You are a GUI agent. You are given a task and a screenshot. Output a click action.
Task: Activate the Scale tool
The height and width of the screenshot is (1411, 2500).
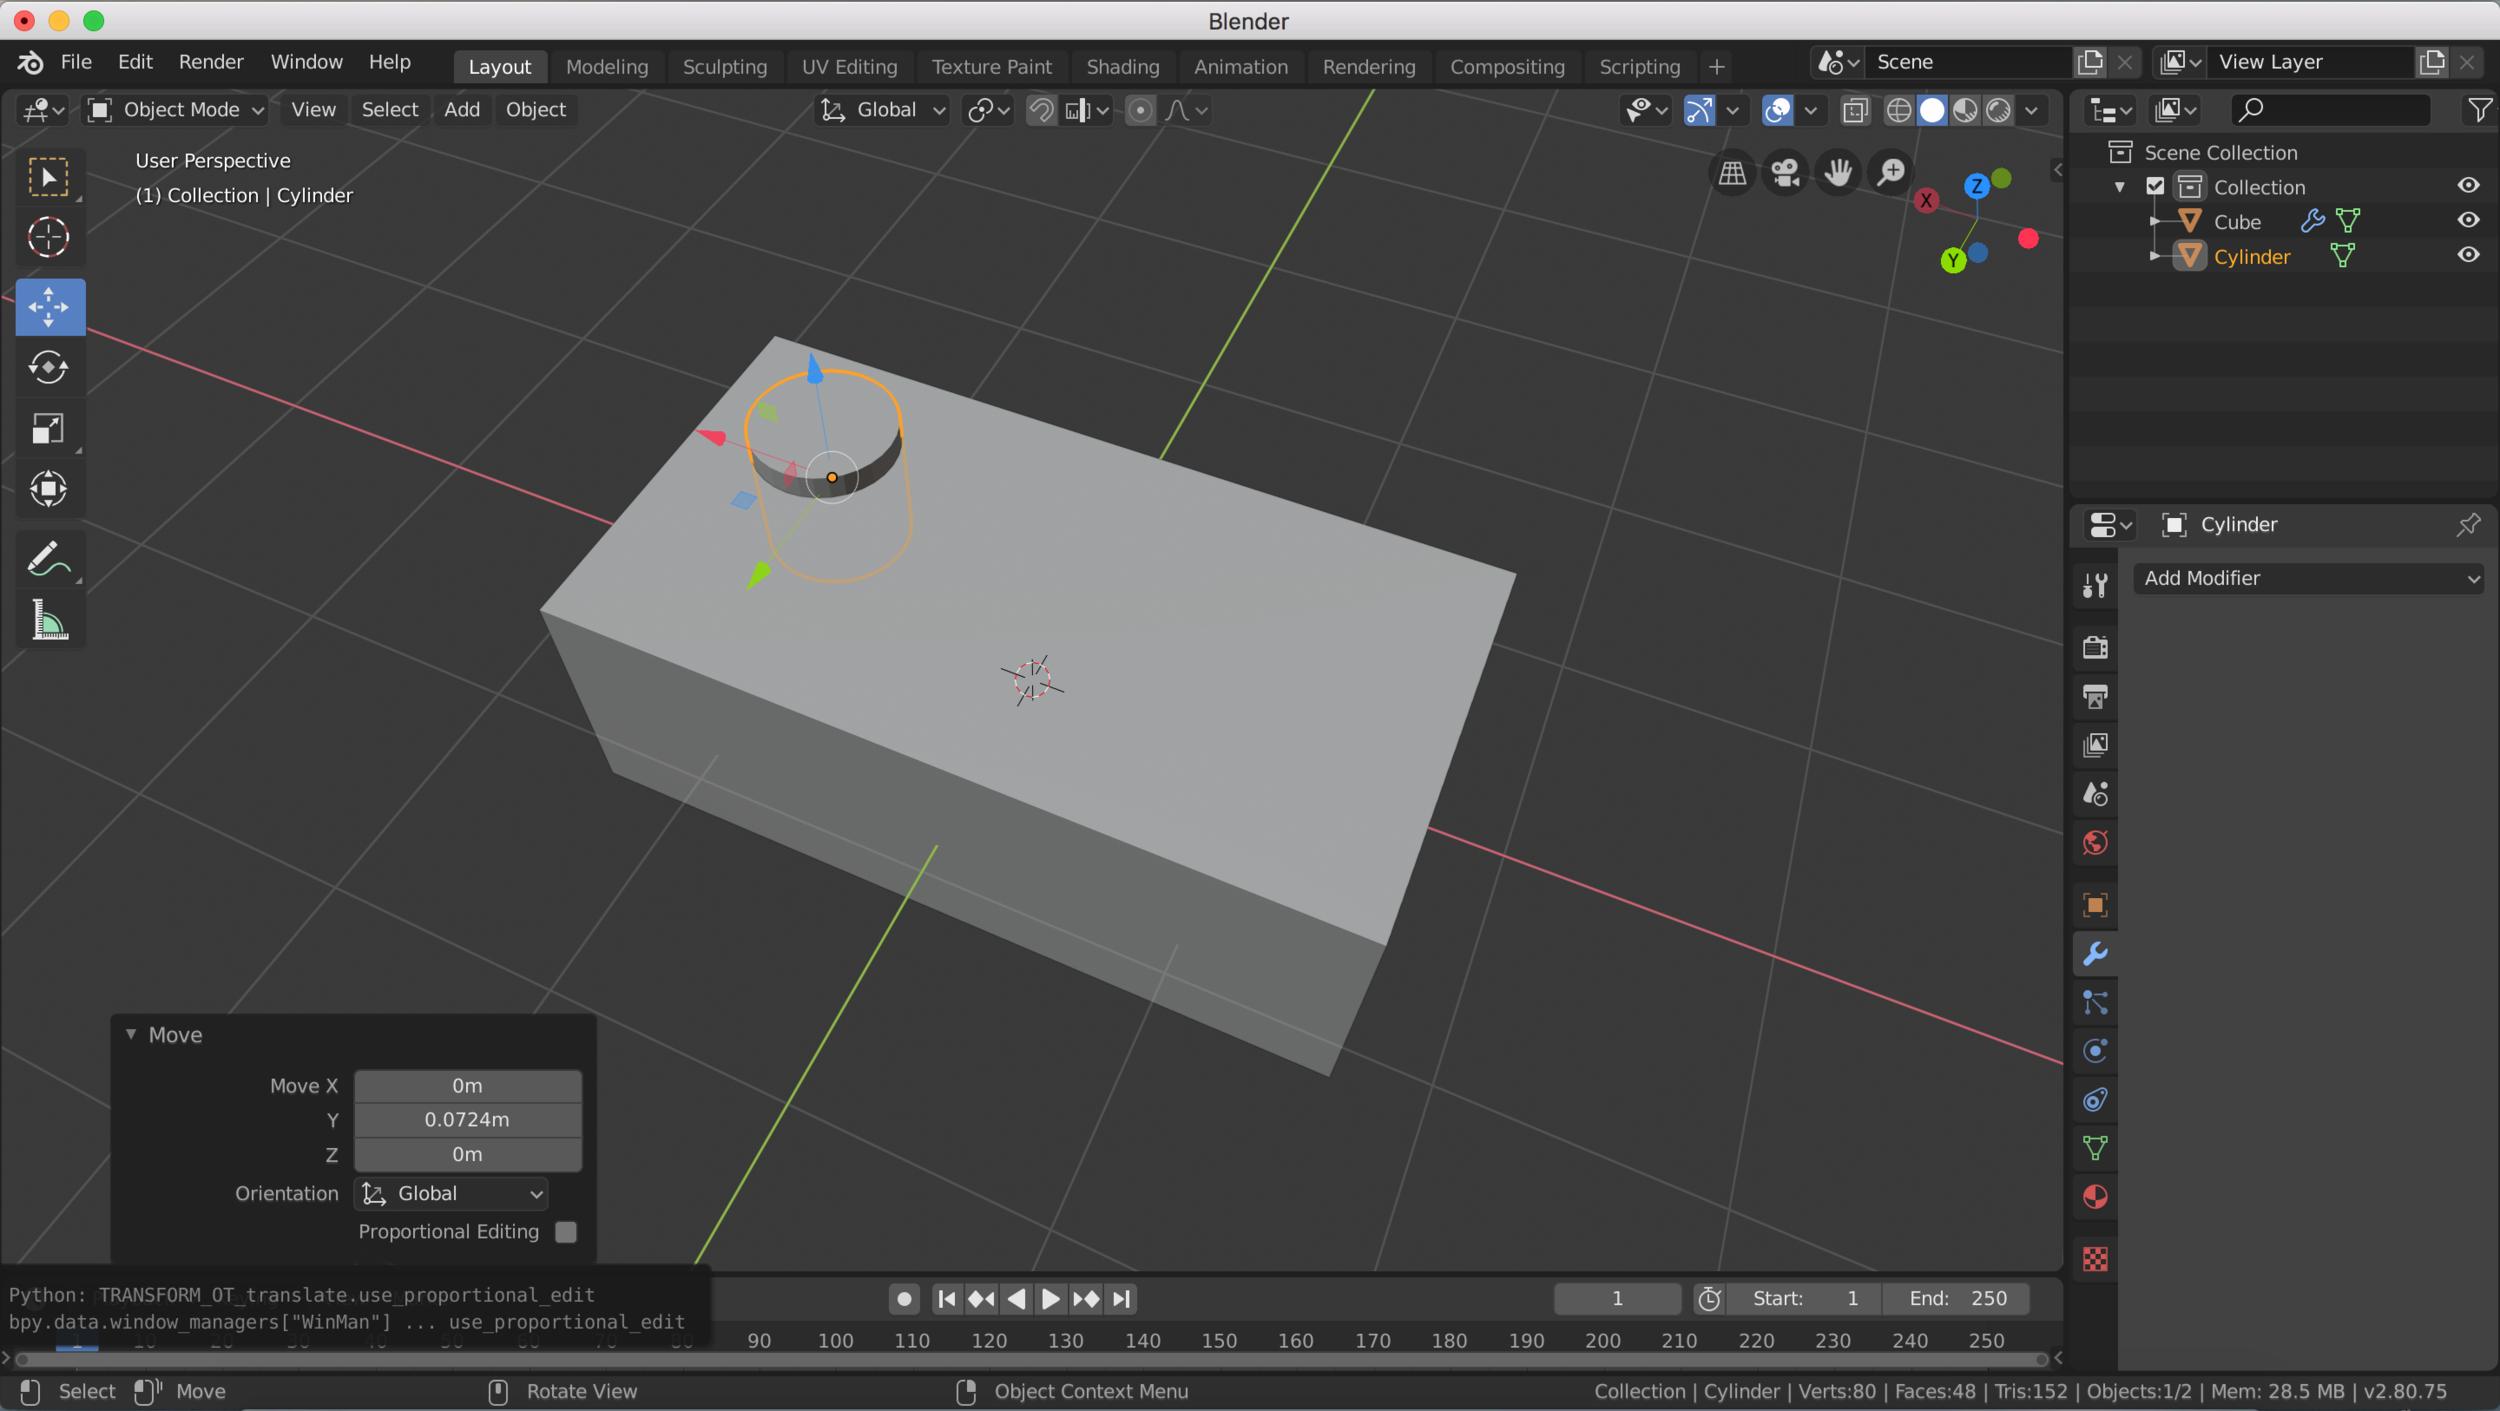point(48,428)
